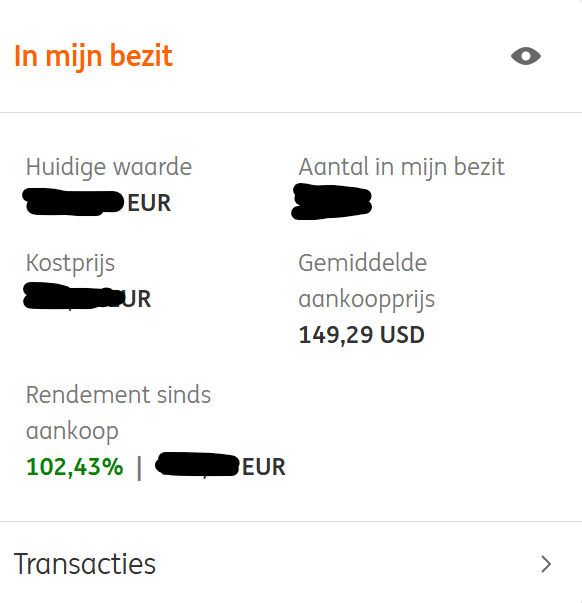Click the blacked-out Huidige waarde amount
Image resolution: width=582 pixels, height=603 pixels.
pyautogui.click(x=73, y=202)
